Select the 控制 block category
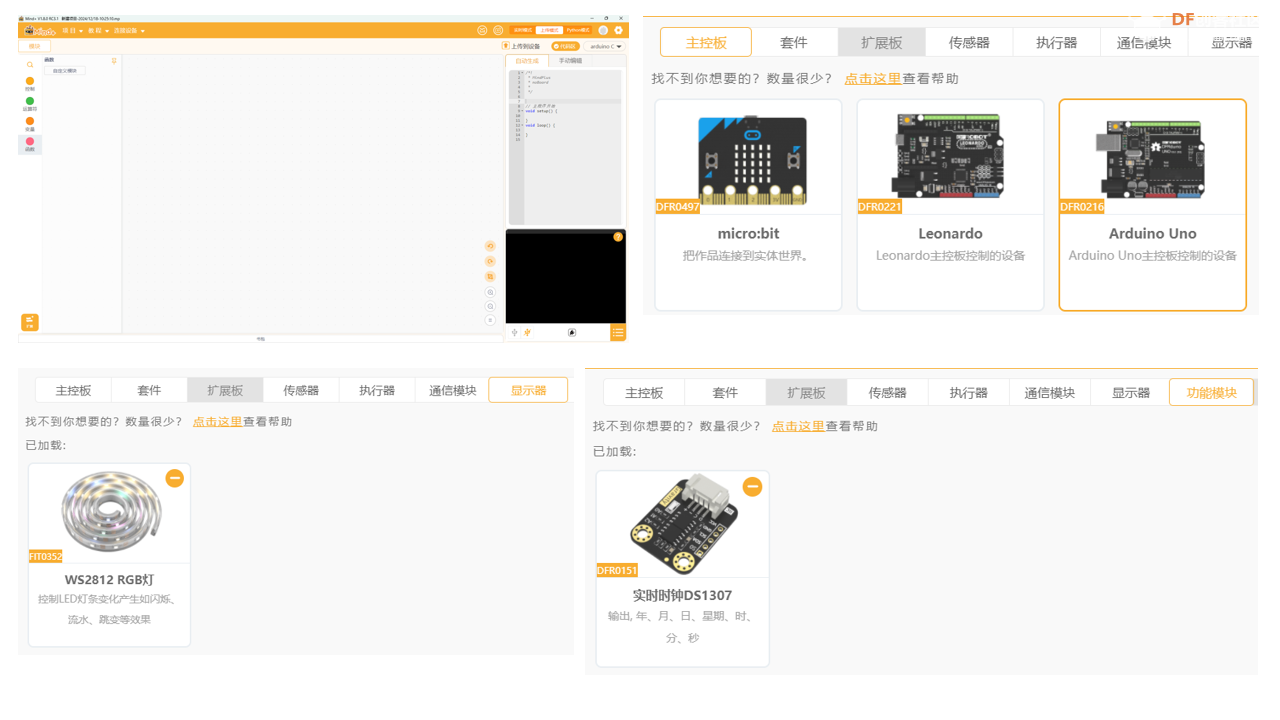This screenshot has width=1280, height=720. tap(30, 83)
